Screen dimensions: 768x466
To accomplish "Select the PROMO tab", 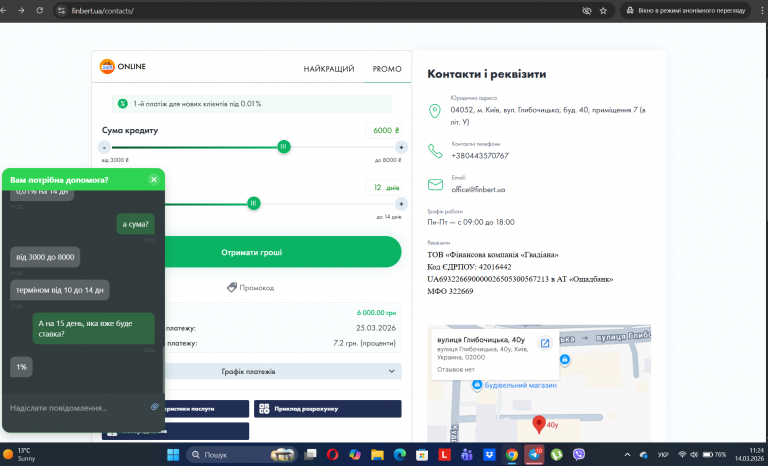I will click(x=387, y=69).
